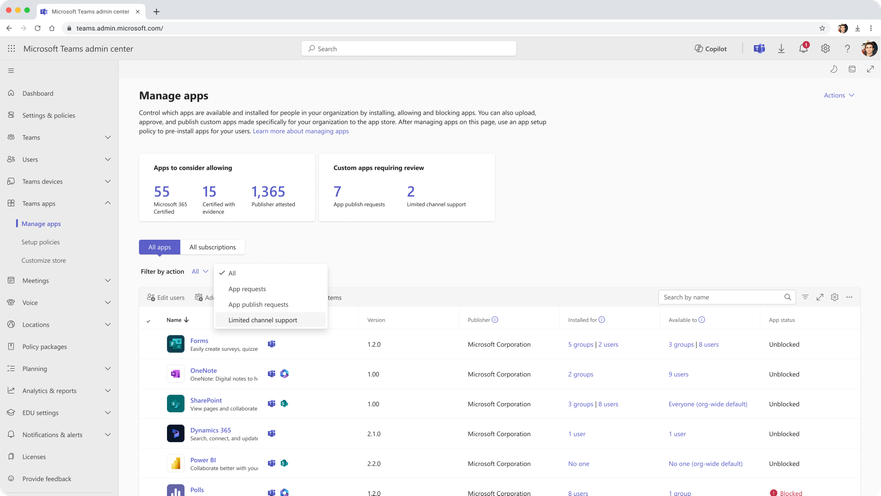
Task: Expand the Meetings section
Action: pos(107,280)
